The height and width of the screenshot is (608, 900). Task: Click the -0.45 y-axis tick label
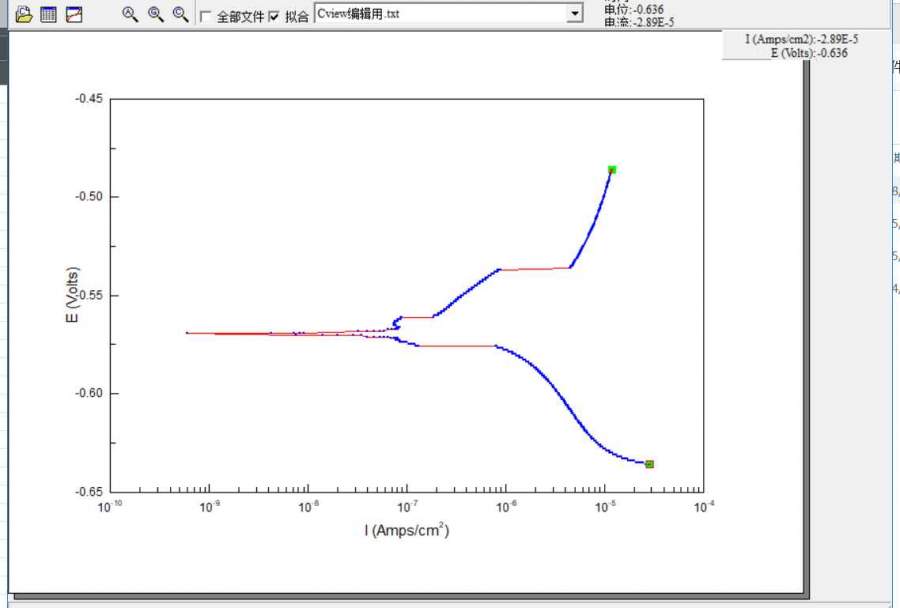[x=89, y=99]
